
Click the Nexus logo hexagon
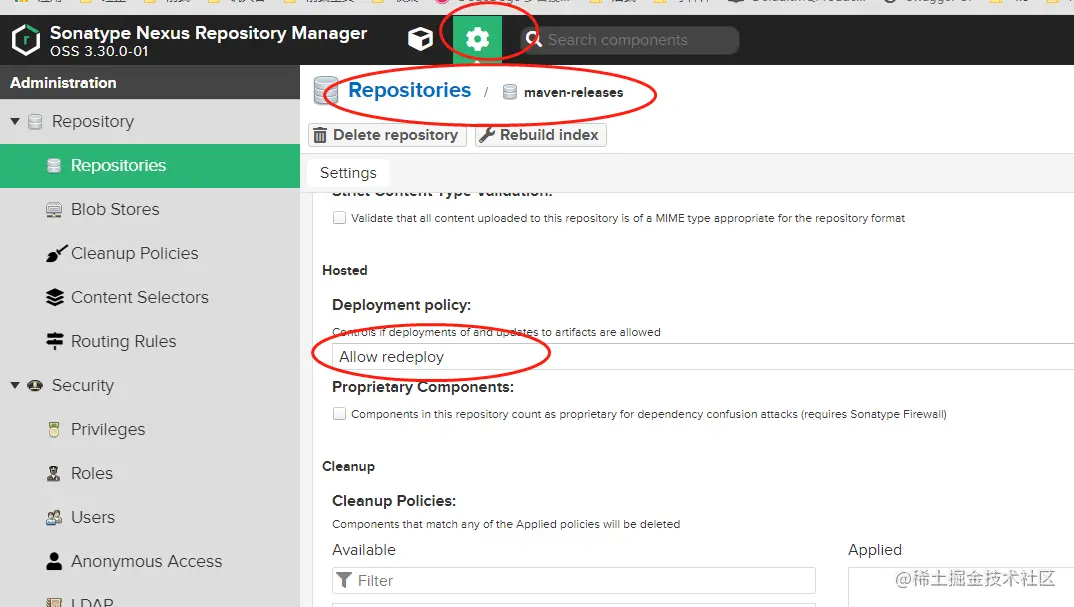[x=26, y=40]
